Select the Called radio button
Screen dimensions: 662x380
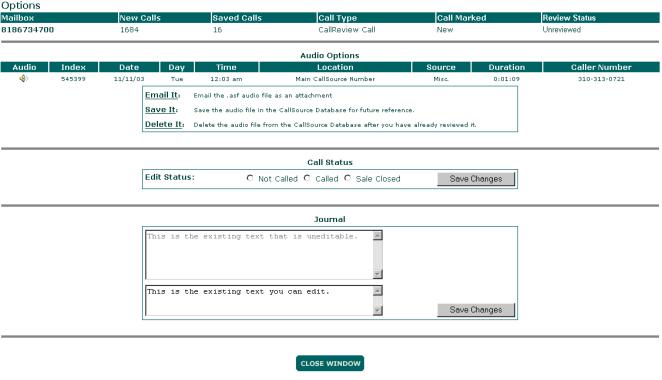tap(307, 178)
